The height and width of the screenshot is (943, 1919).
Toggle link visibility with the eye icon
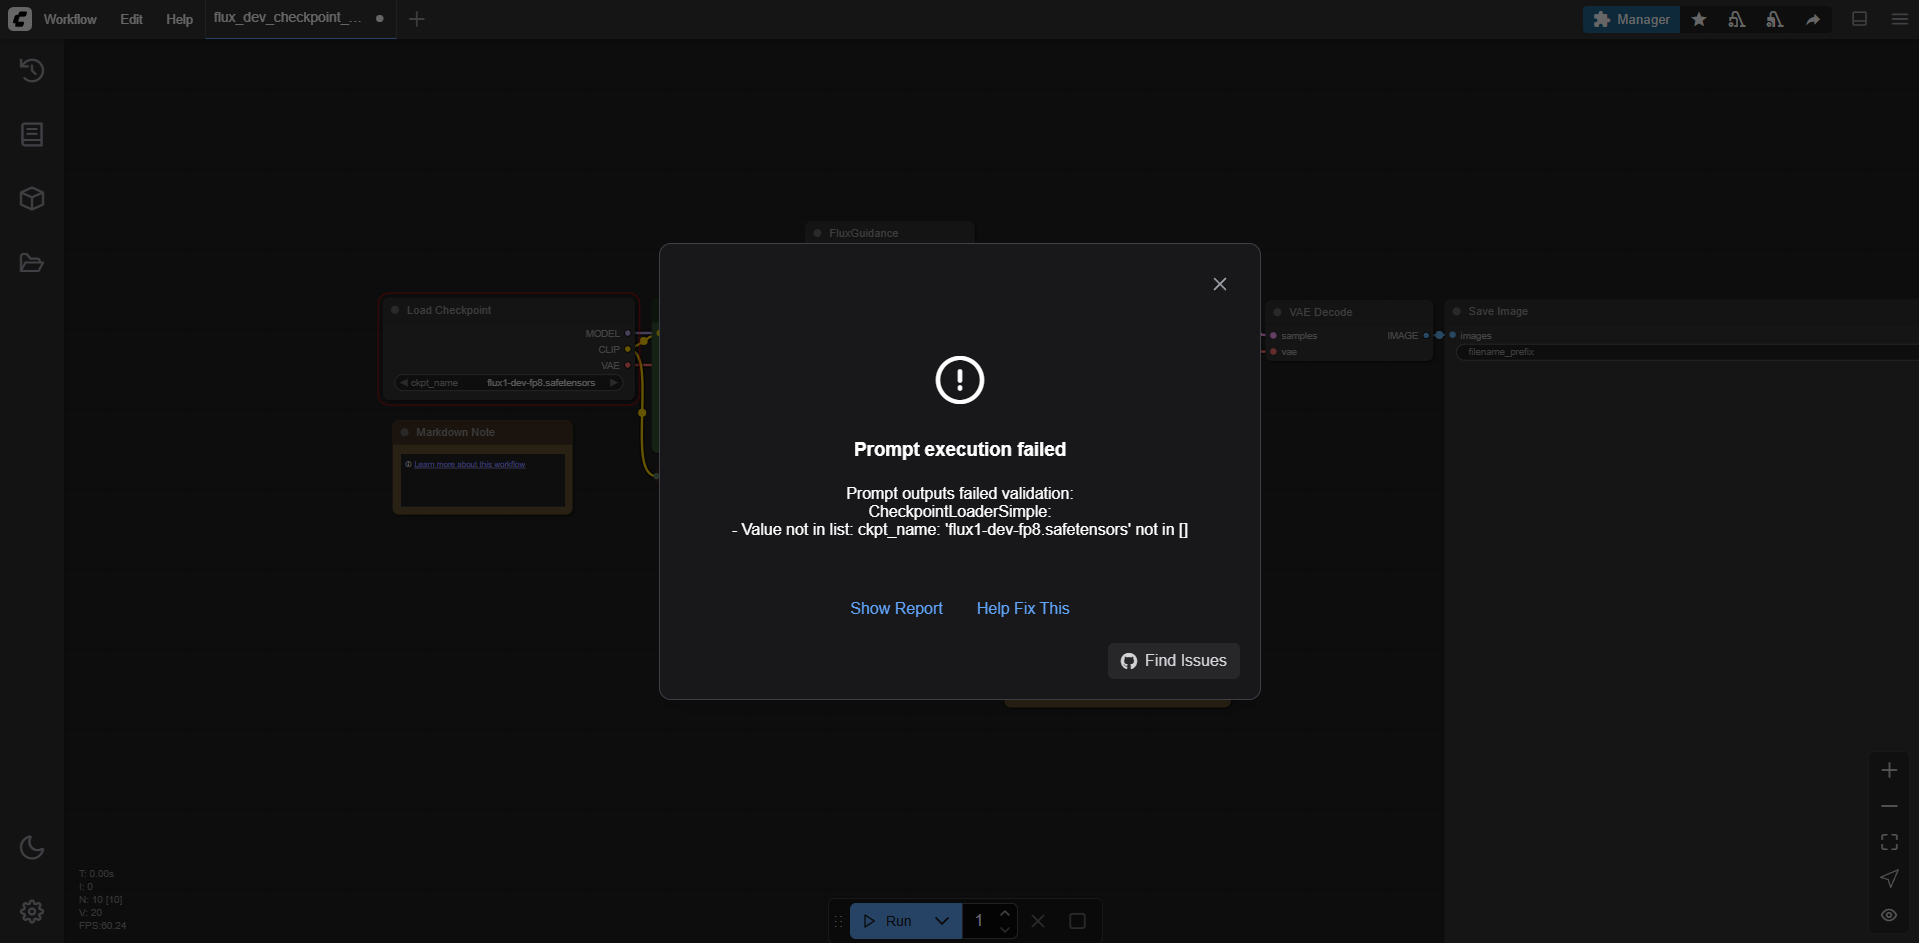pos(1889,914)
